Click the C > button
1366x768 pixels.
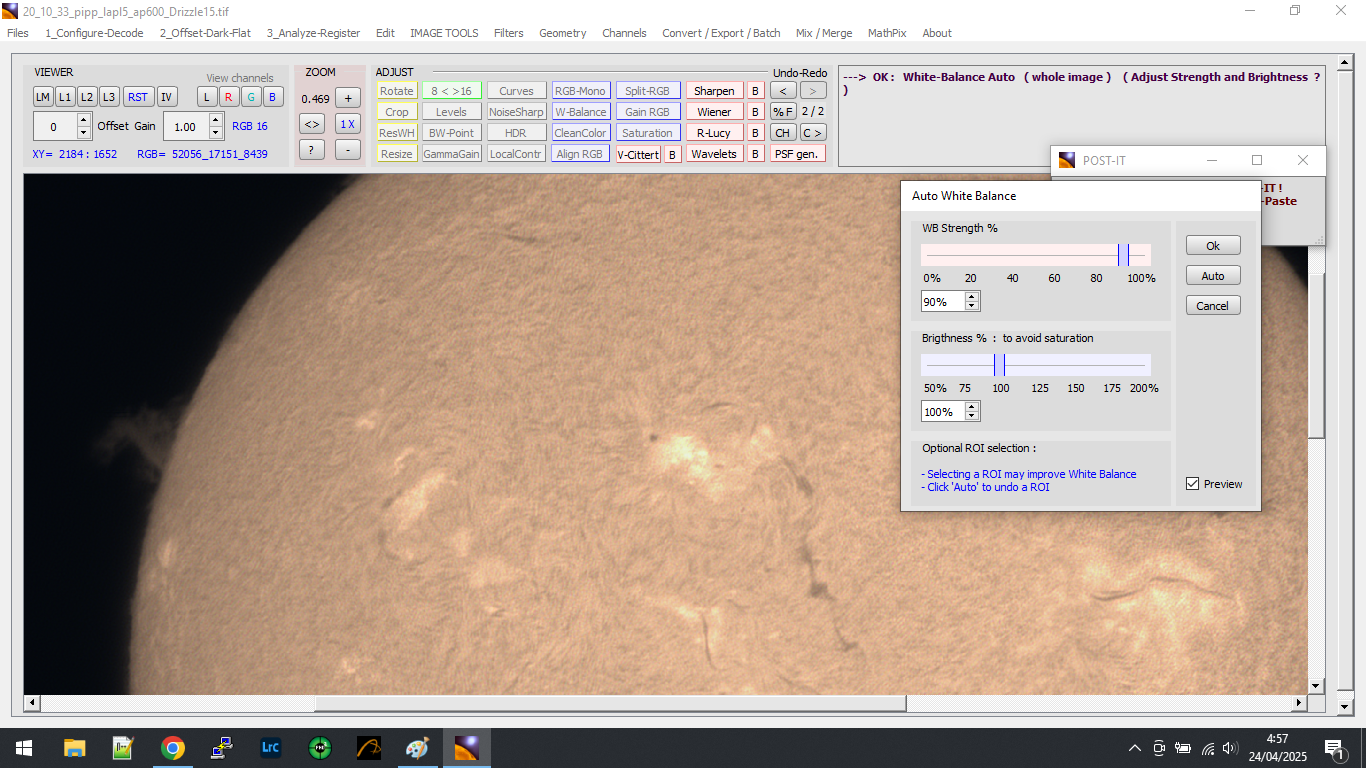coord(813,133)
